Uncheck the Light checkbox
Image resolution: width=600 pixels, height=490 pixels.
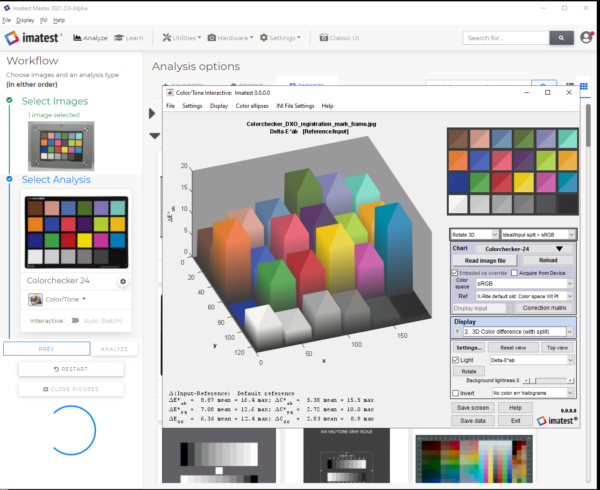[x=455, y=358]
